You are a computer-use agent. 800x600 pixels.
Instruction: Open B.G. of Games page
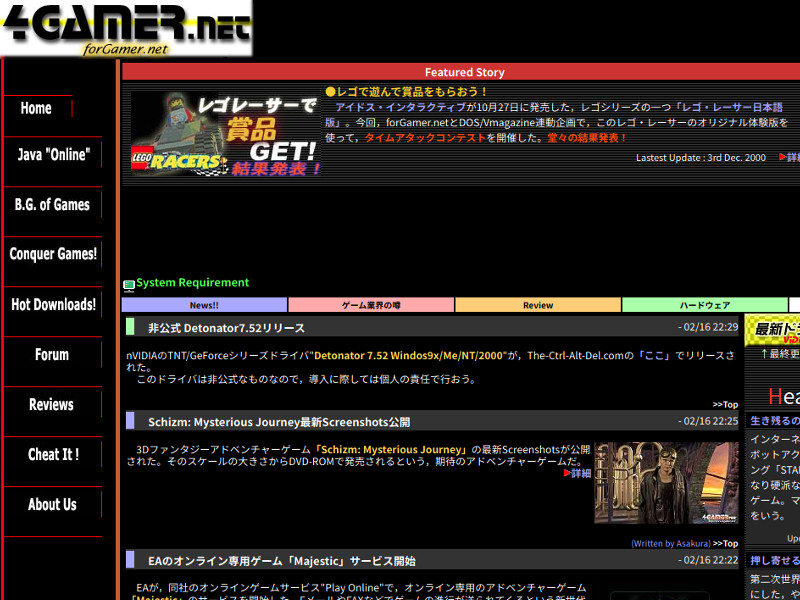pos(52,205)
